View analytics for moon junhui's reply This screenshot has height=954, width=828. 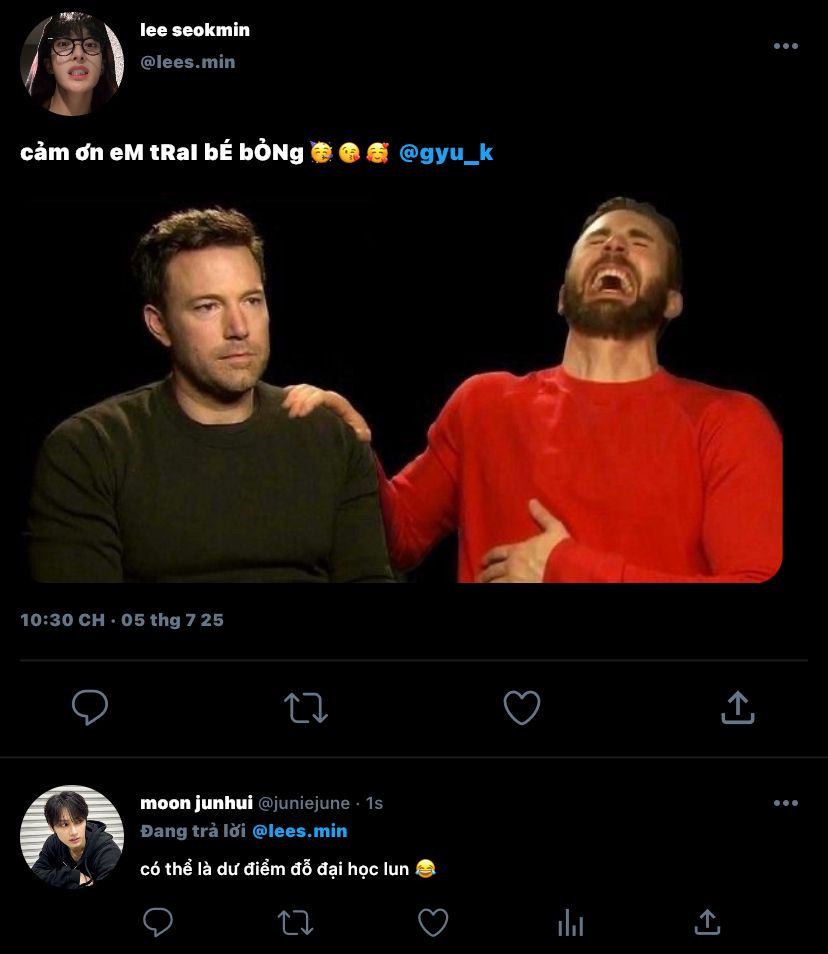[570, 922]
